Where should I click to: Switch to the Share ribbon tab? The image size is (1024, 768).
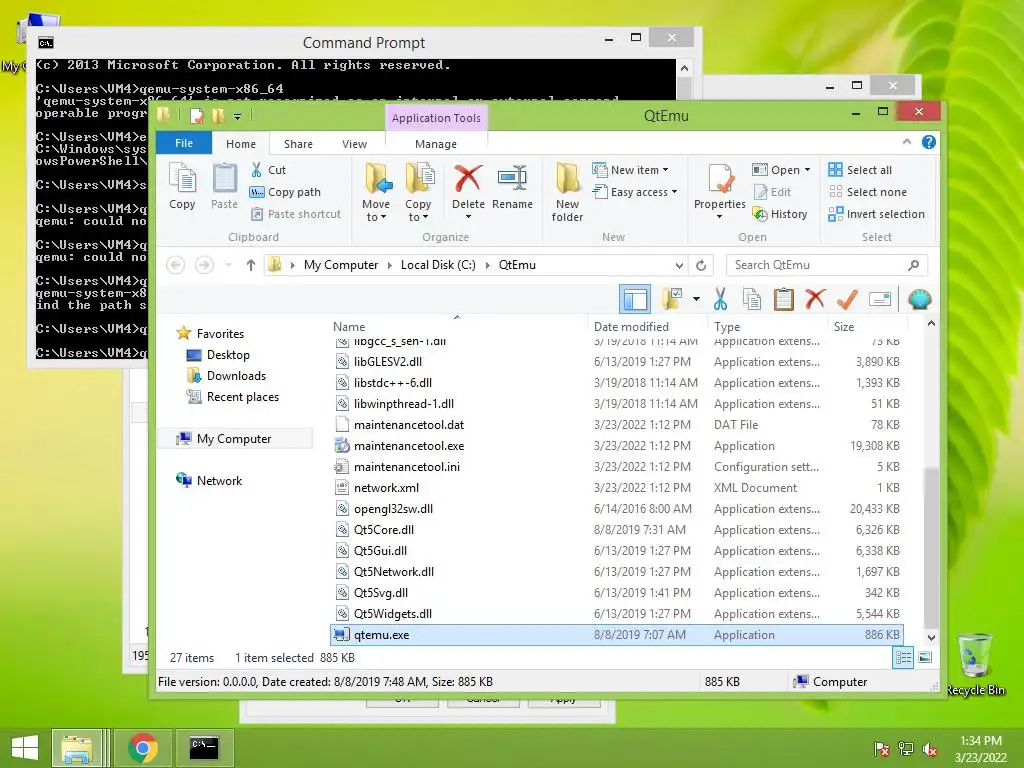pos(298,144)
